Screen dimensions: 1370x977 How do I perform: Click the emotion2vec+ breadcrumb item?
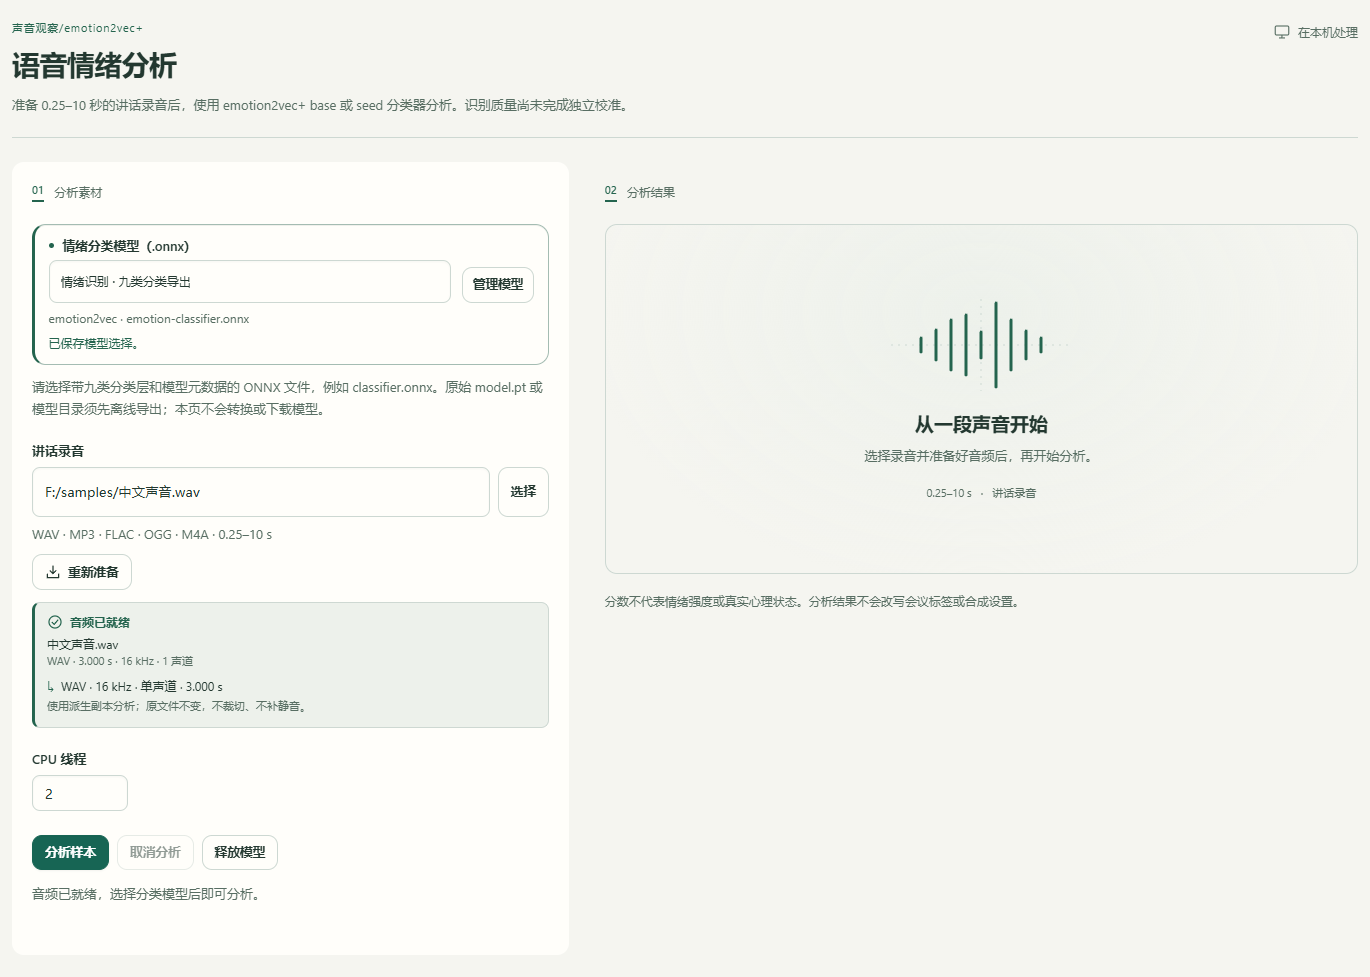pyautogui.click(x=103, y=28)
